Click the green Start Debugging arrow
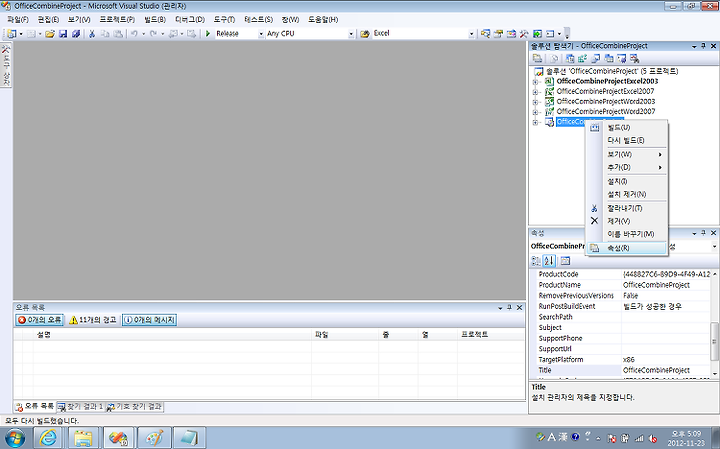 tap(208, 34)
